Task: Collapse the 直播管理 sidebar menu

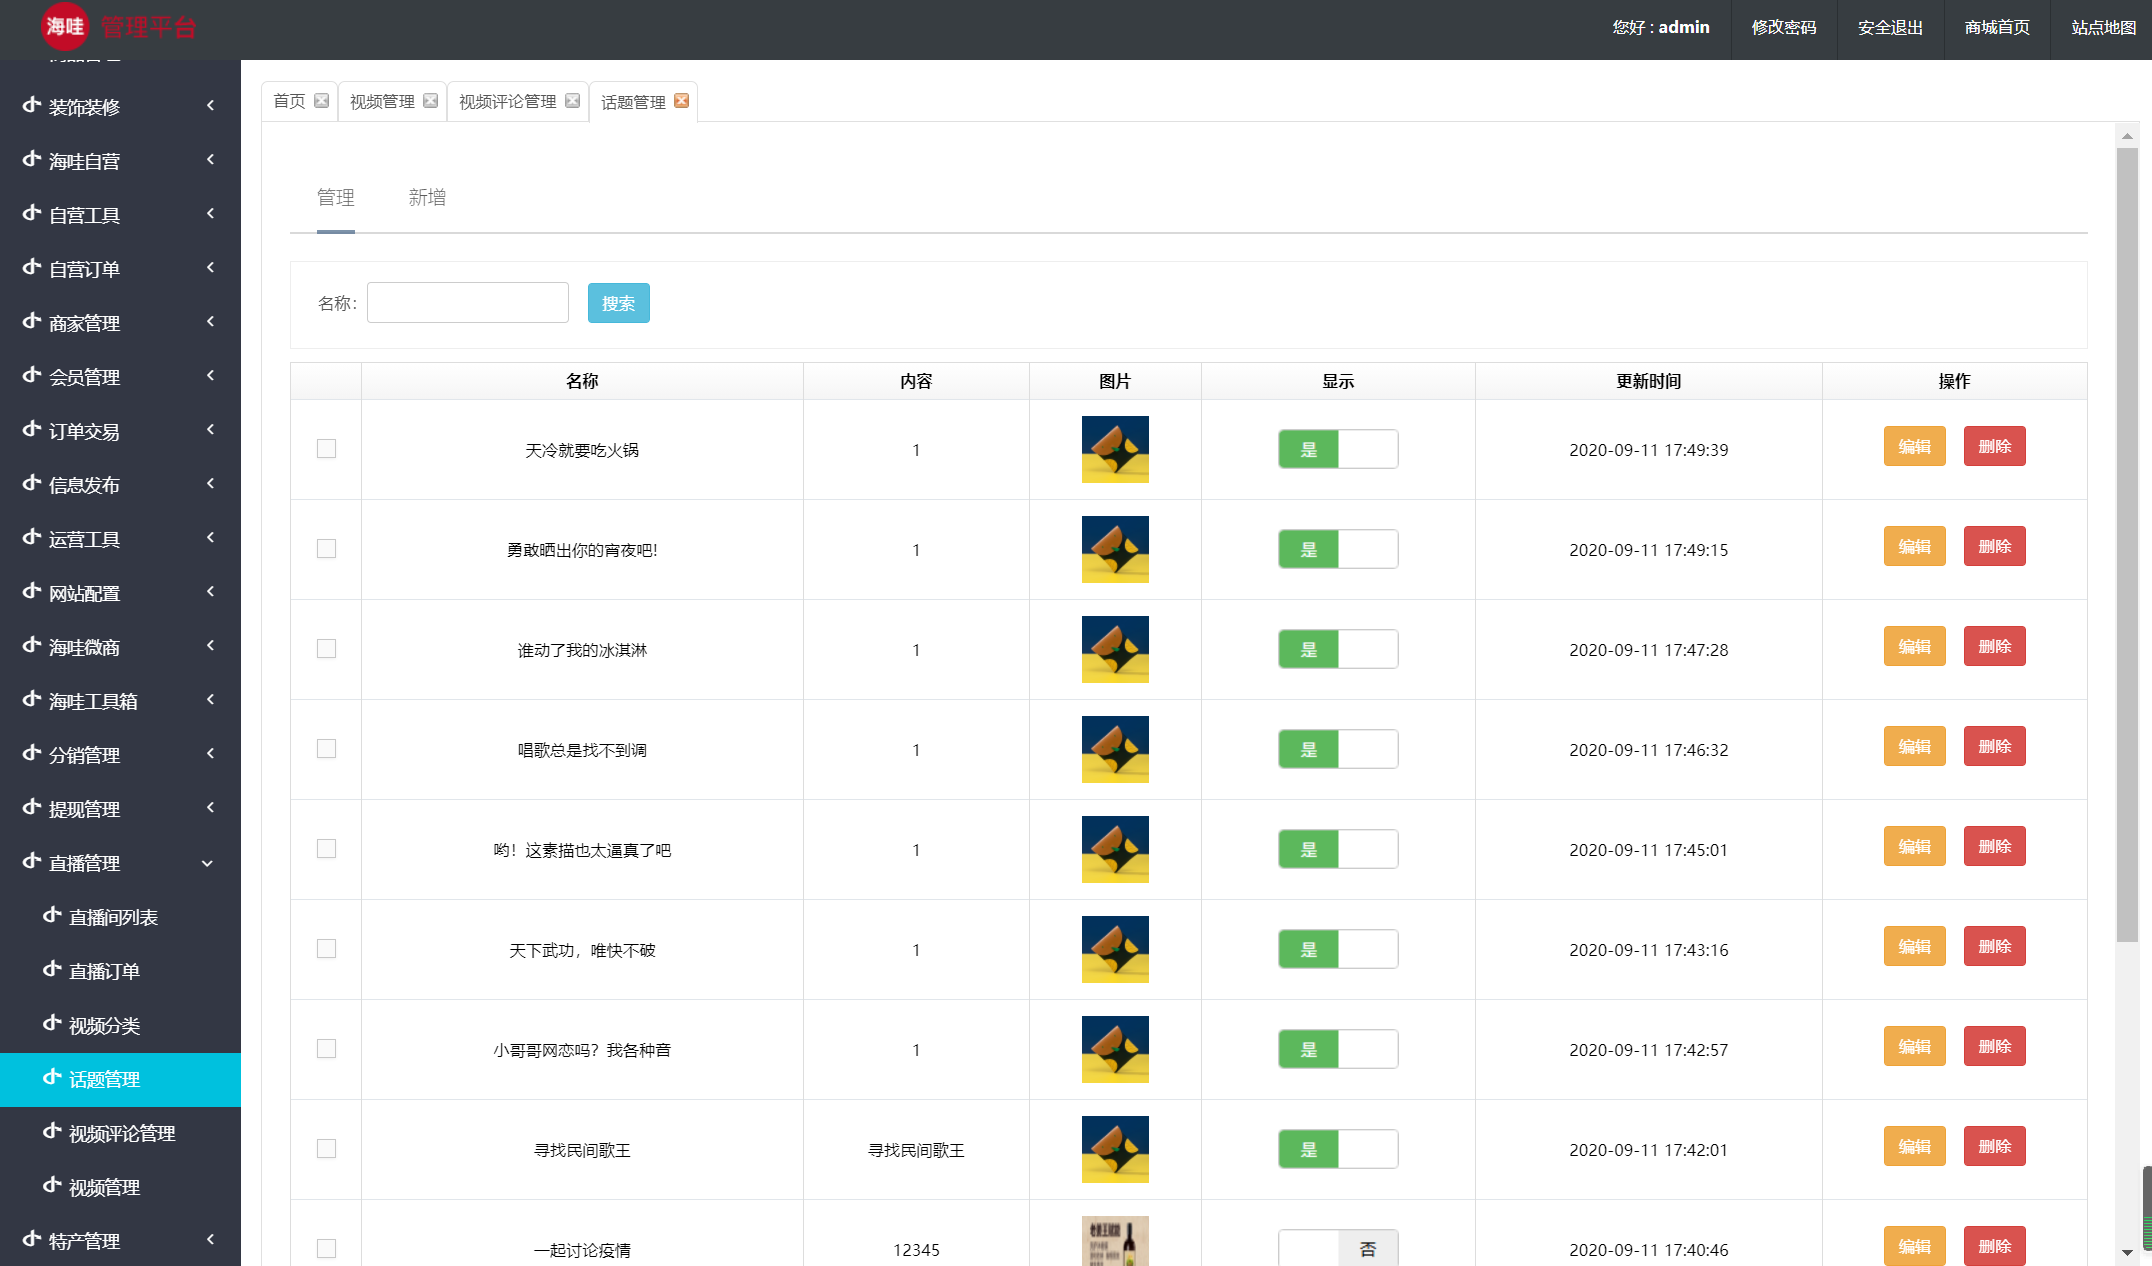Action: pyautogui.click(x=207, y=863)
